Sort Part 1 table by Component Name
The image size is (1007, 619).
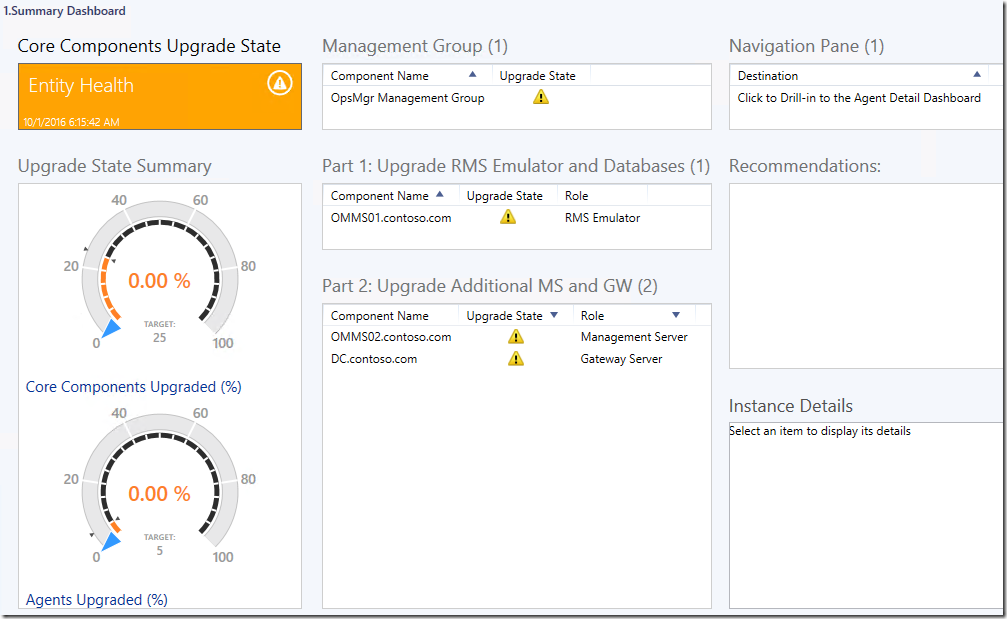(x=440, y=195)
